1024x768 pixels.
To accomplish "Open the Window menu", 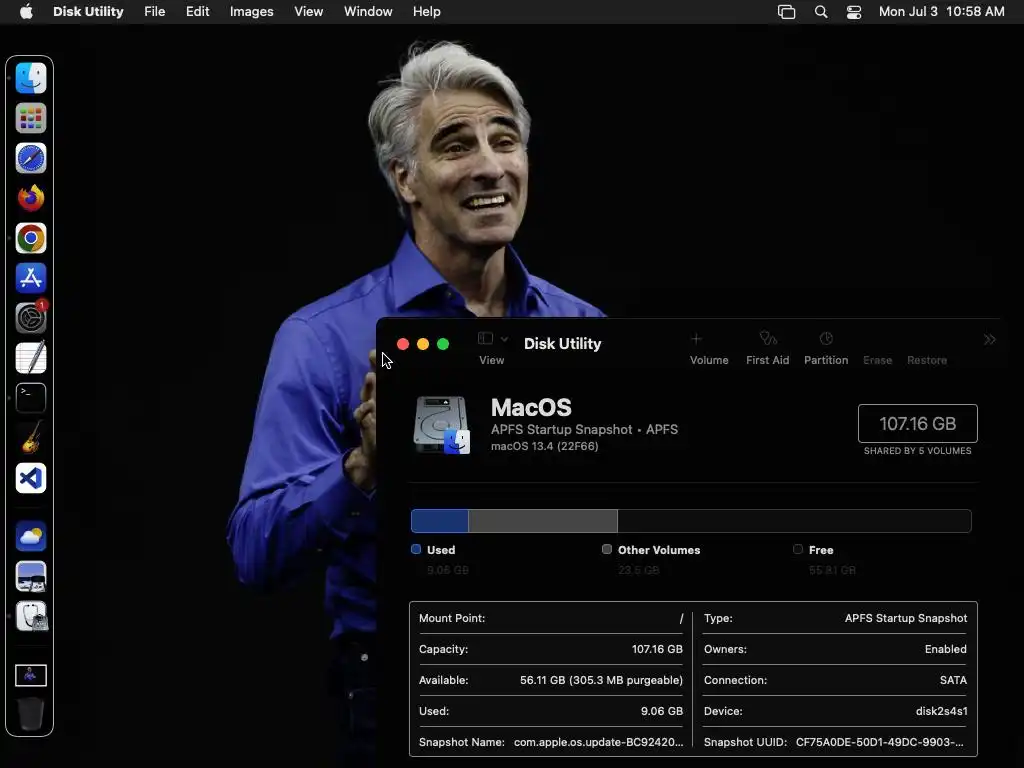I will click(368, 12).
